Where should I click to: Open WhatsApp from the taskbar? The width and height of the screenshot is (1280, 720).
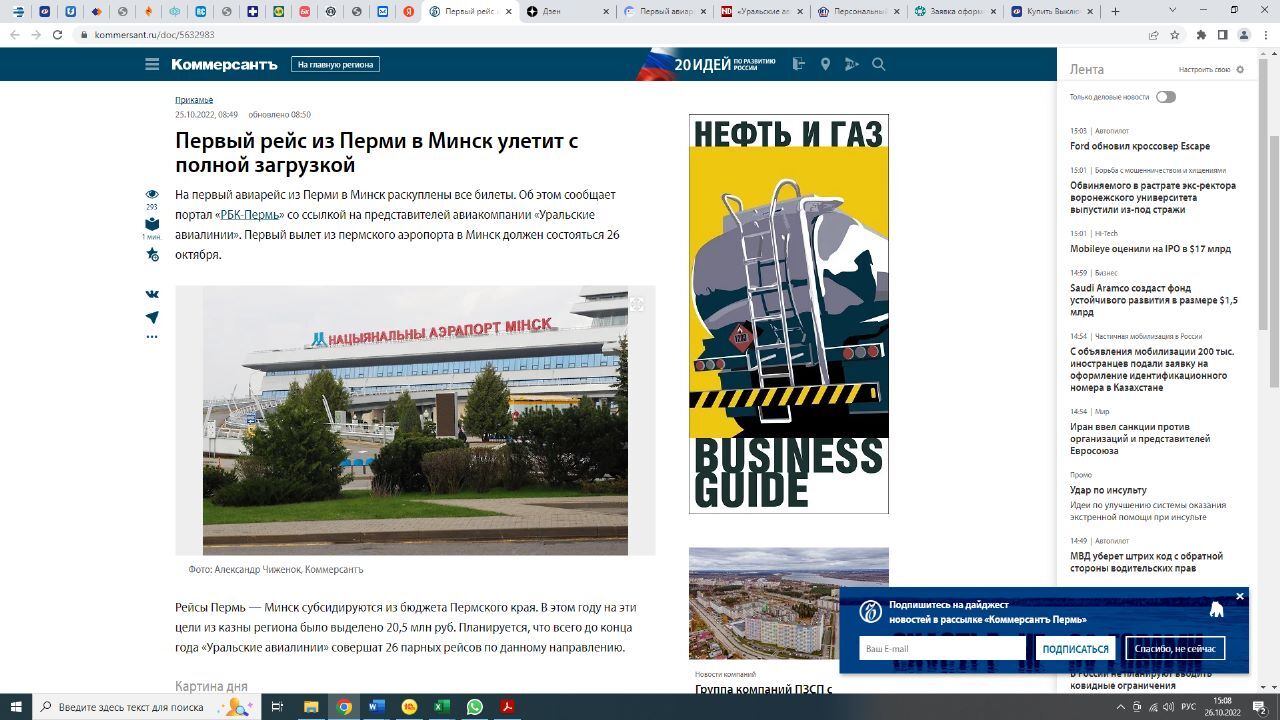coord(475,707)
